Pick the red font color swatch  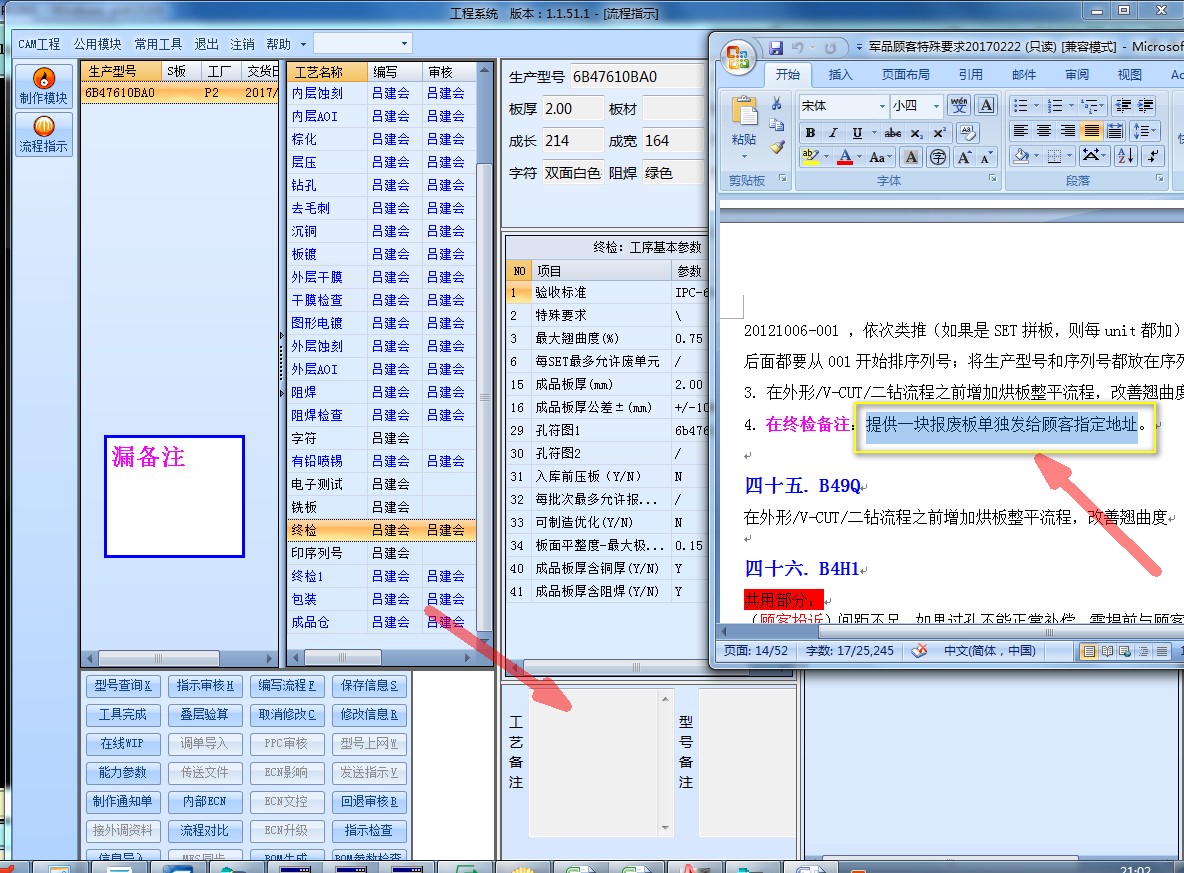[845, 157]
